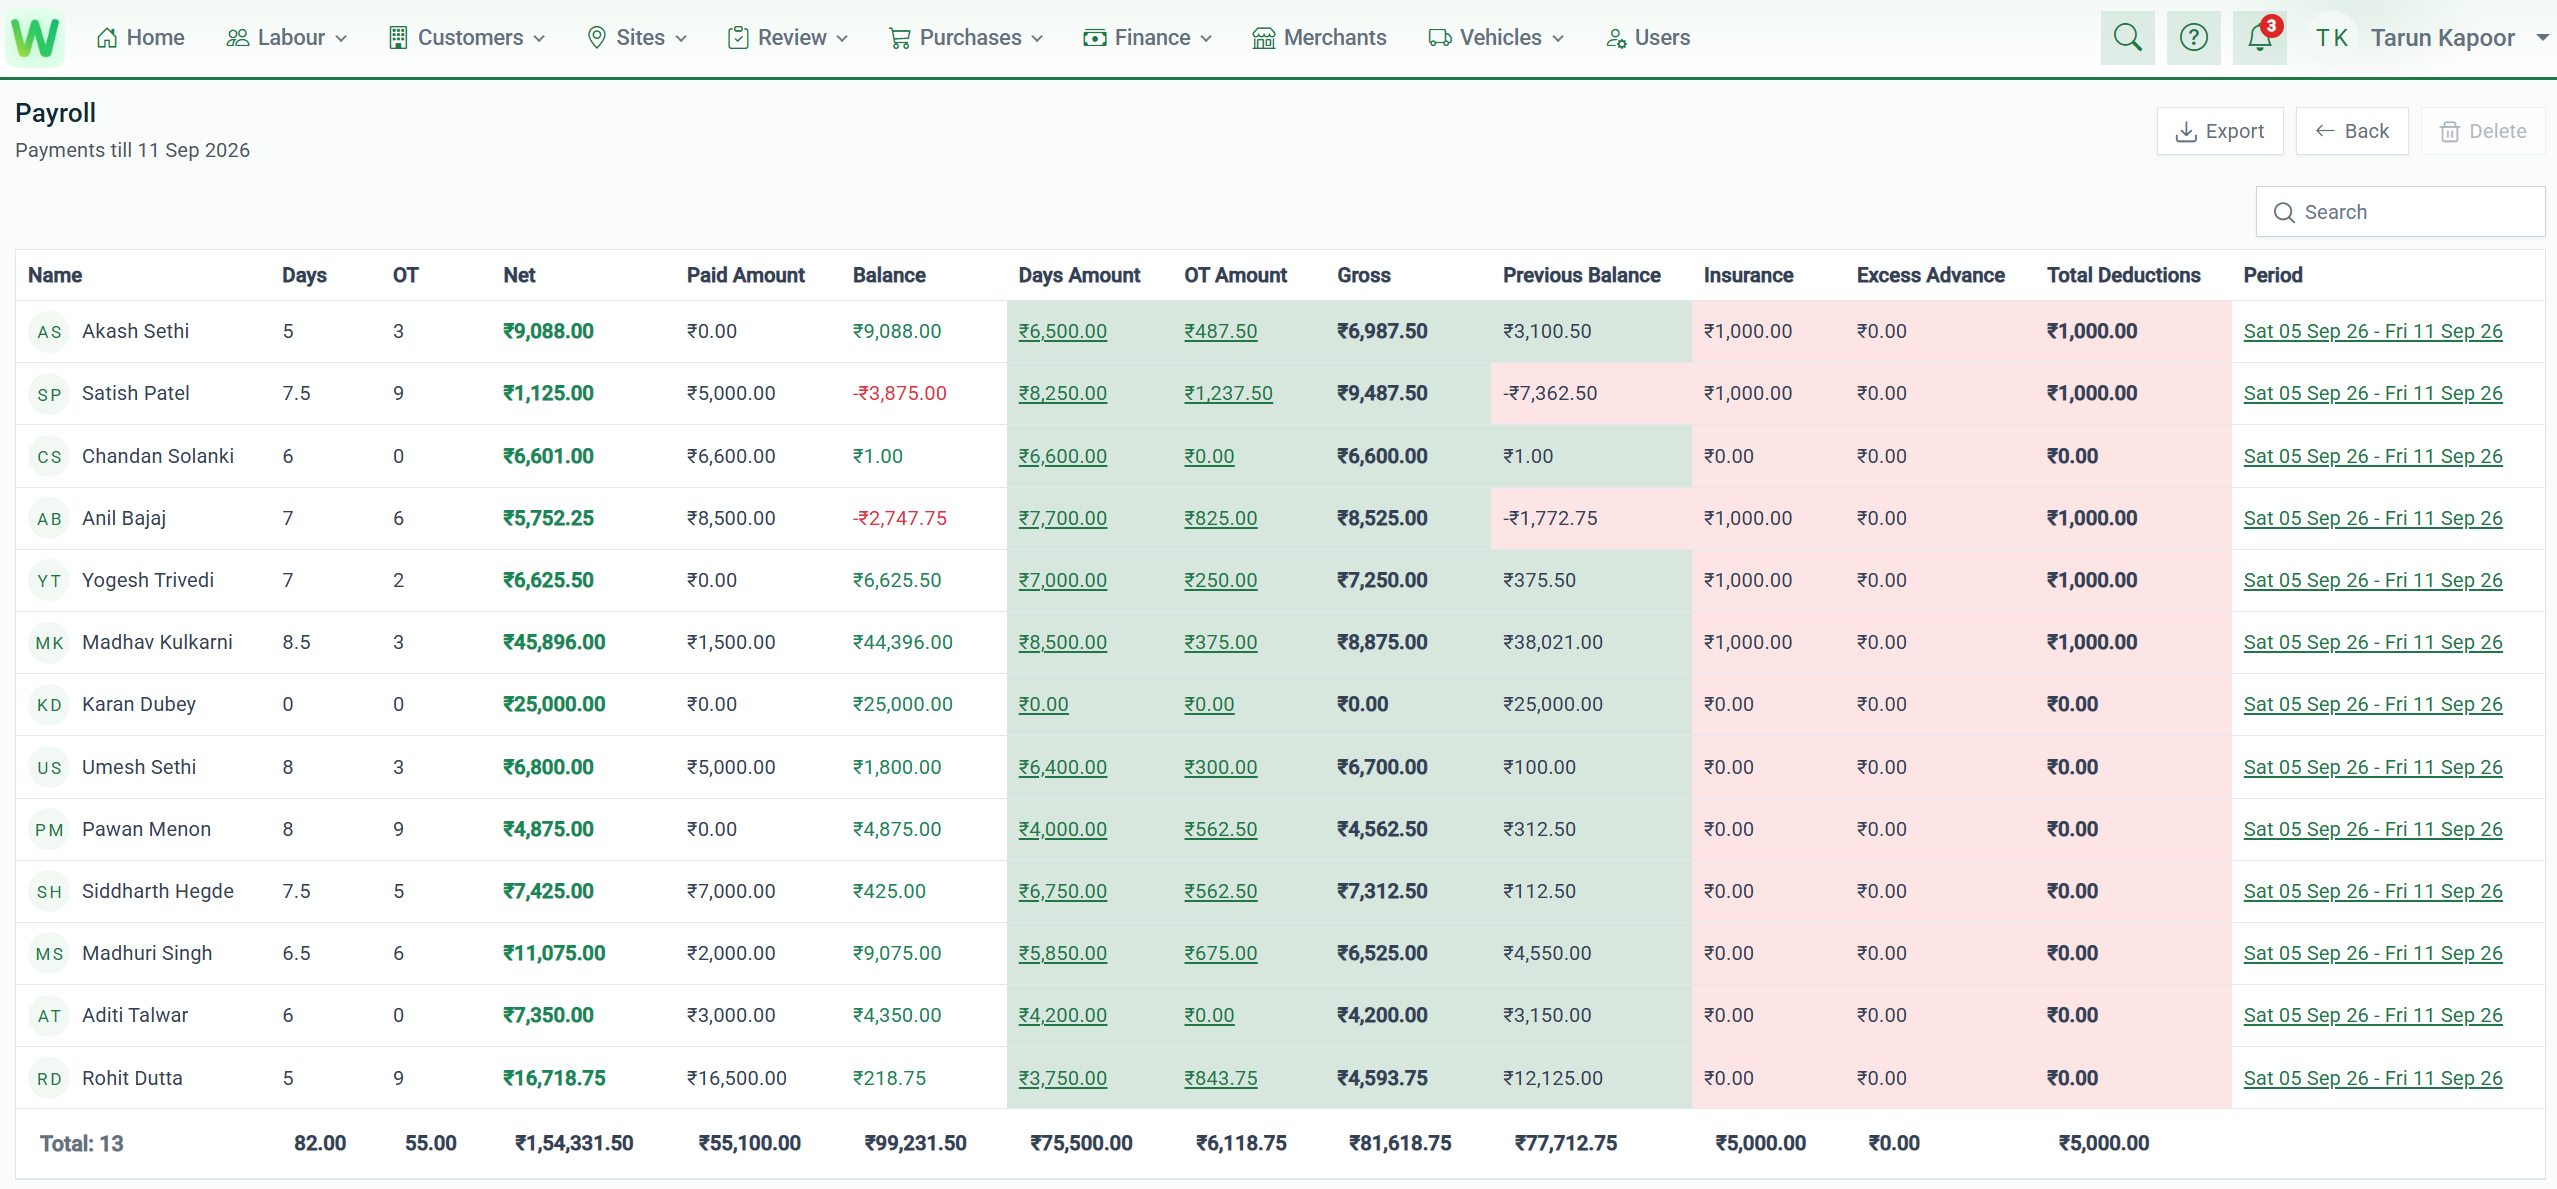Click Akash Sethi's AS avatar
Viewport: 2557px width, 1189px height.
click(49, 332)
